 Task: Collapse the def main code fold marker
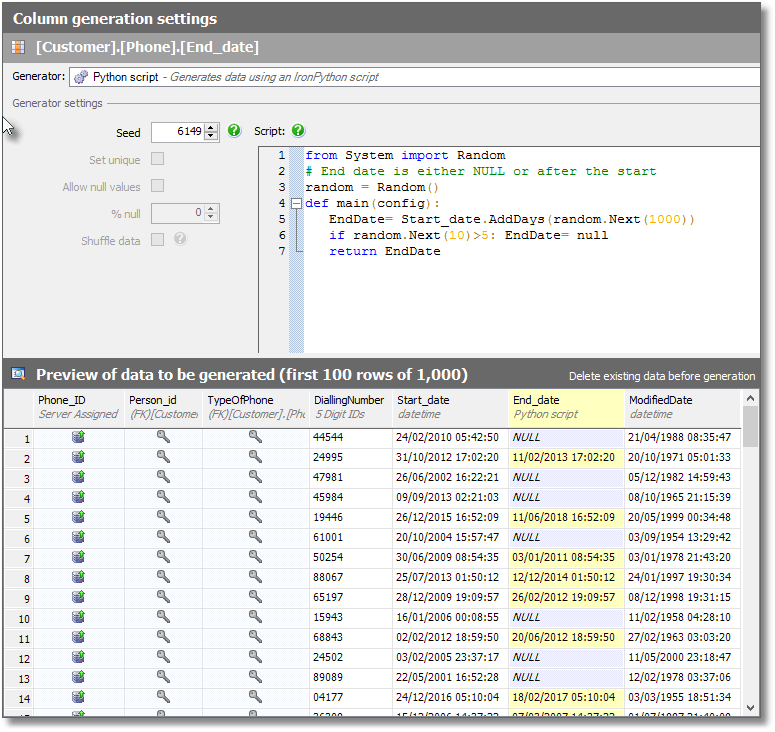[x=296, y=203]
